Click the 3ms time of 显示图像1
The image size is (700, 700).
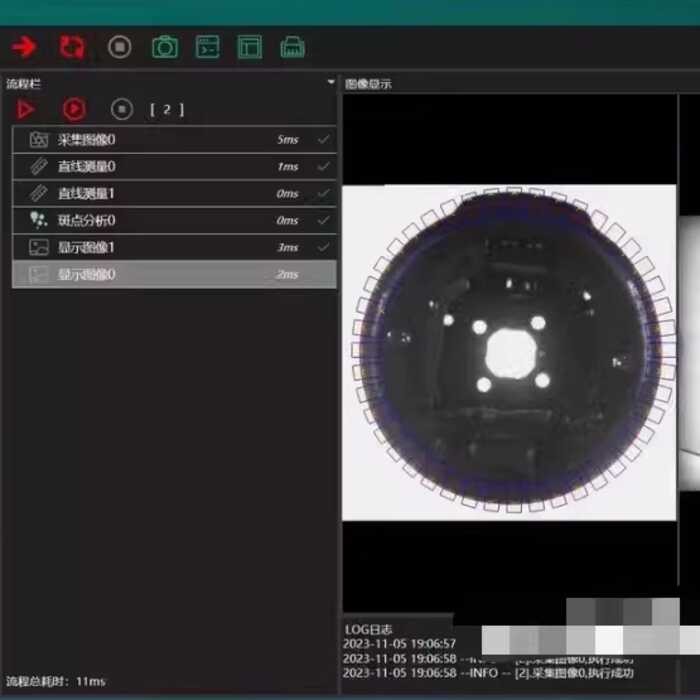point(288,247)
